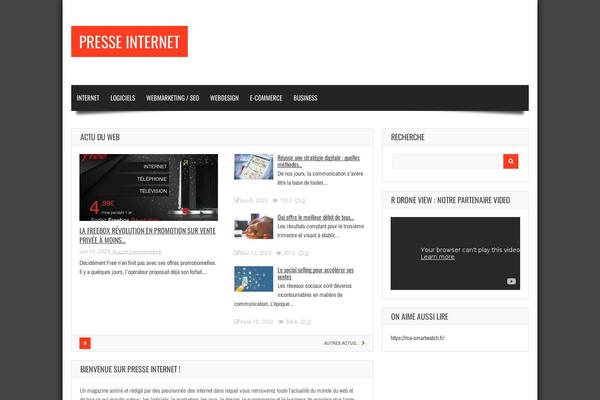Viewport: 600px width, 400px height.
Task: Click the 'Bienvenue sur Presse Internet !' heading
Action: tap(130, 369)
